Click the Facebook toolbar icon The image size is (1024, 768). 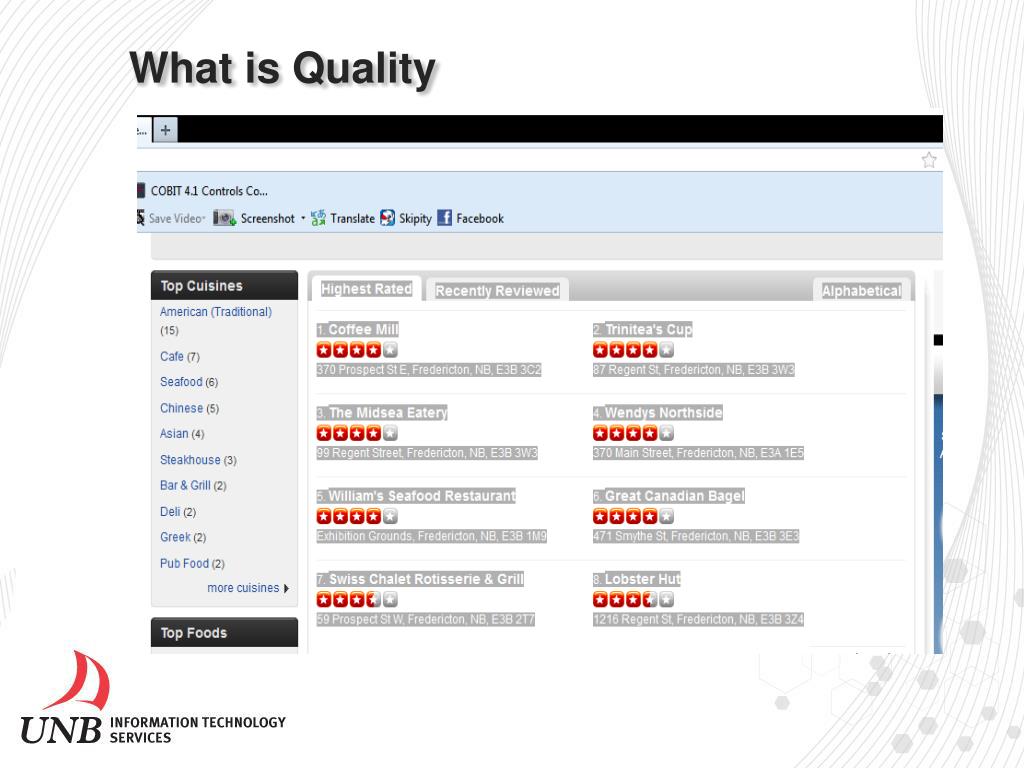(444, 218)
